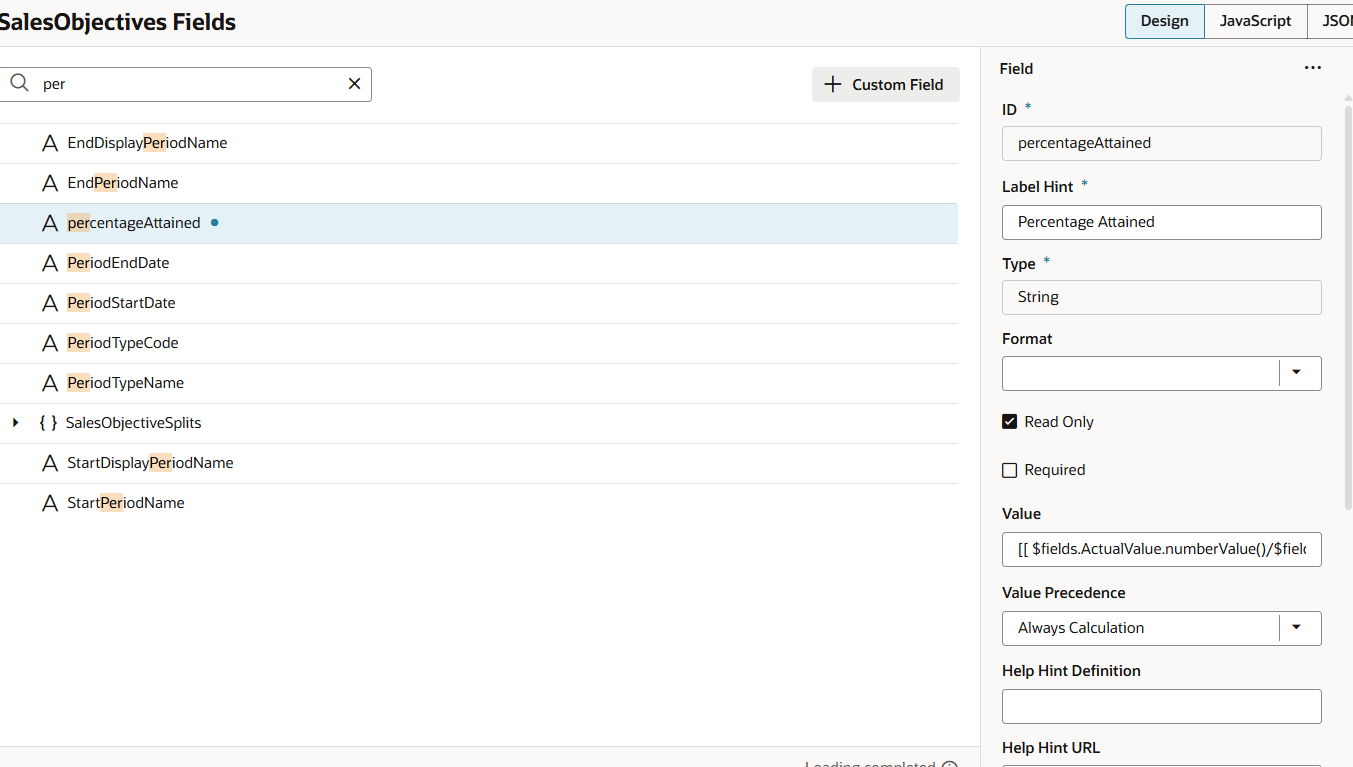Viewport: 1353px width, 767px height.
Task: Click the Type field showing String
Action: pos(1162,297)
